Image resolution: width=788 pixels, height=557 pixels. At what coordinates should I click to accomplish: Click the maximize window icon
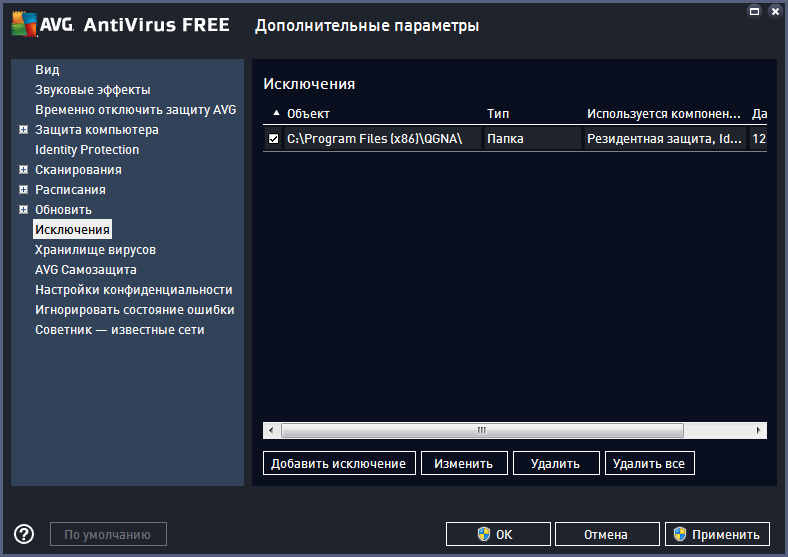754,11
